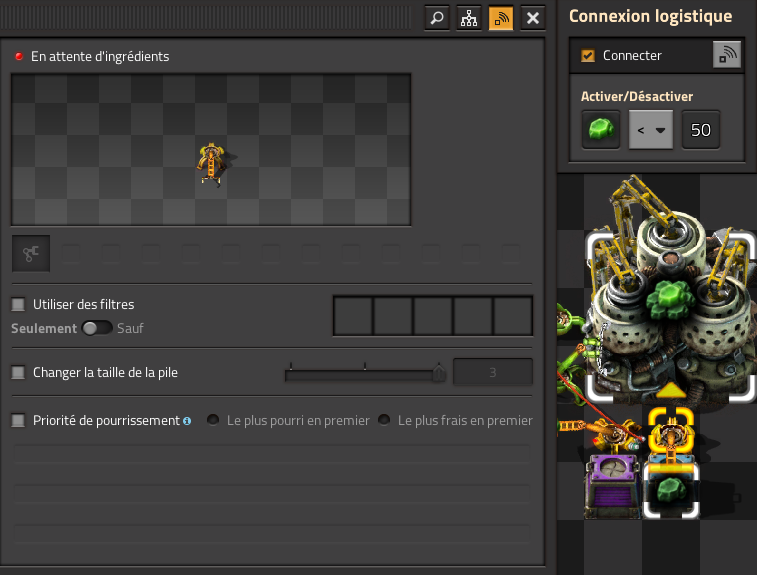Click the magnifying glass search icon

(x=437, y=18)
